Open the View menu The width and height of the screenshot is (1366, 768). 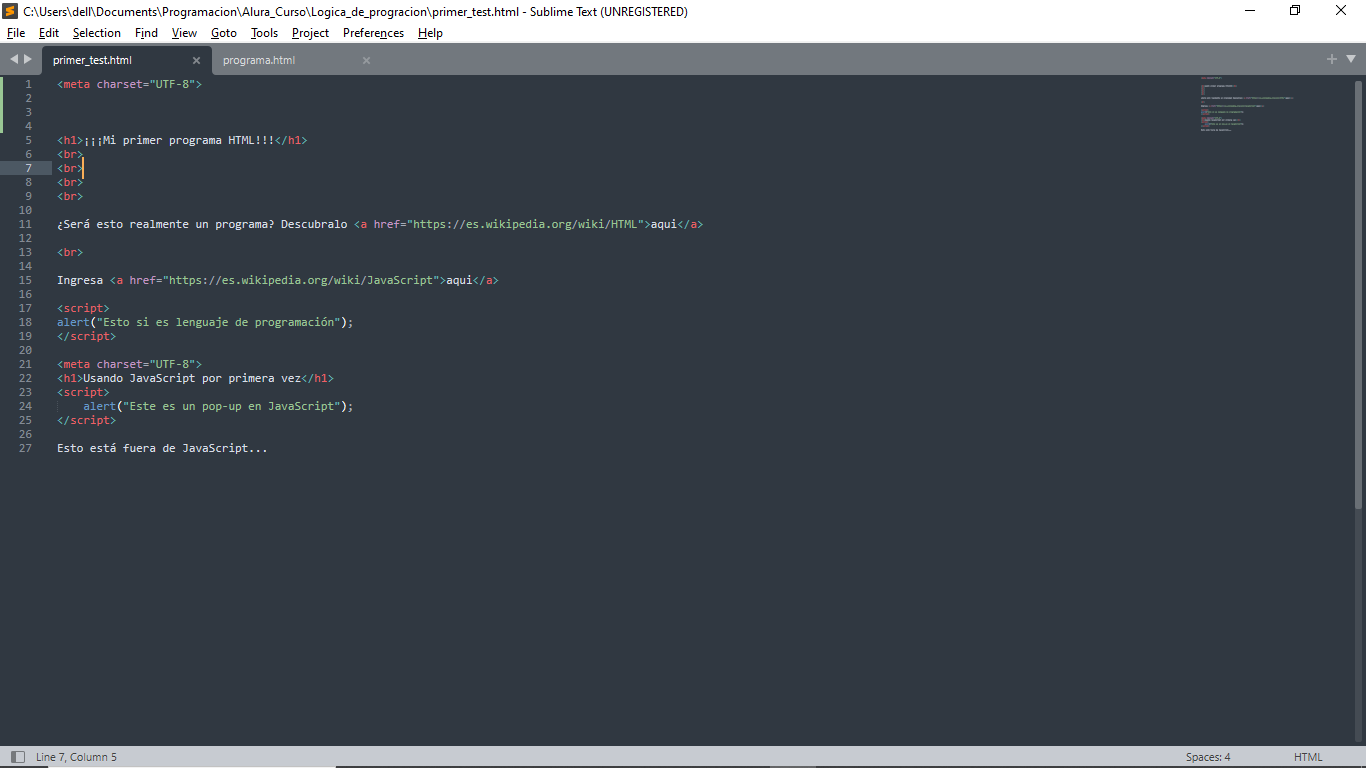click(185, 33)
